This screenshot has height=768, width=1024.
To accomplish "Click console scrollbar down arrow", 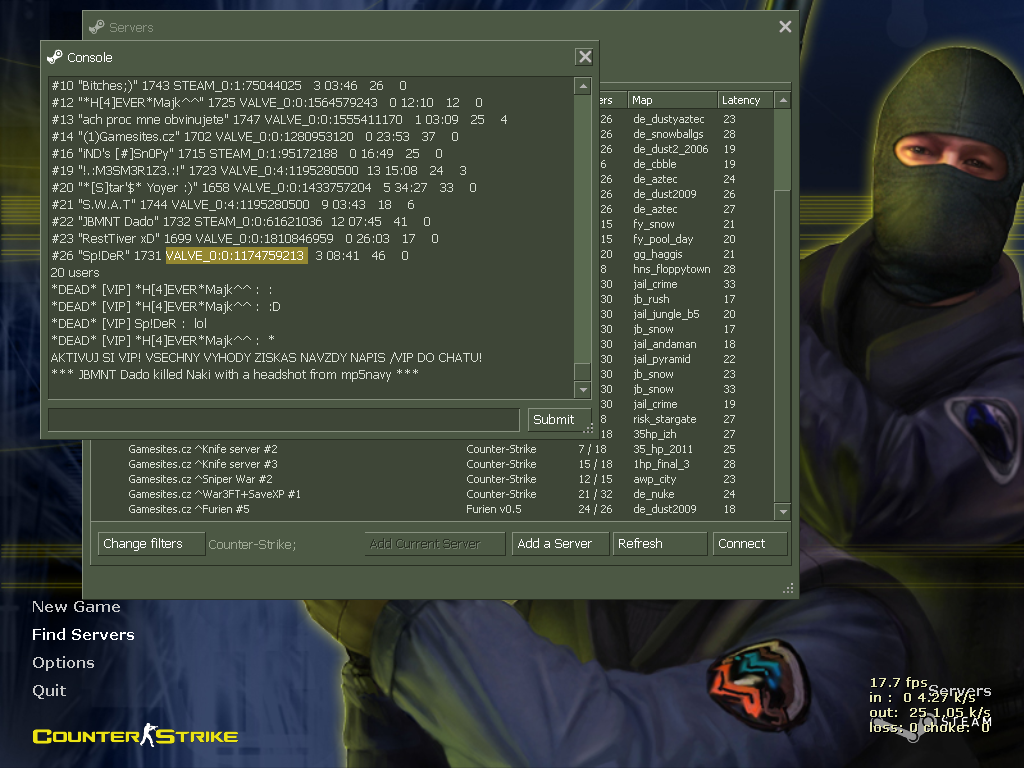I will tap(583, 390).
